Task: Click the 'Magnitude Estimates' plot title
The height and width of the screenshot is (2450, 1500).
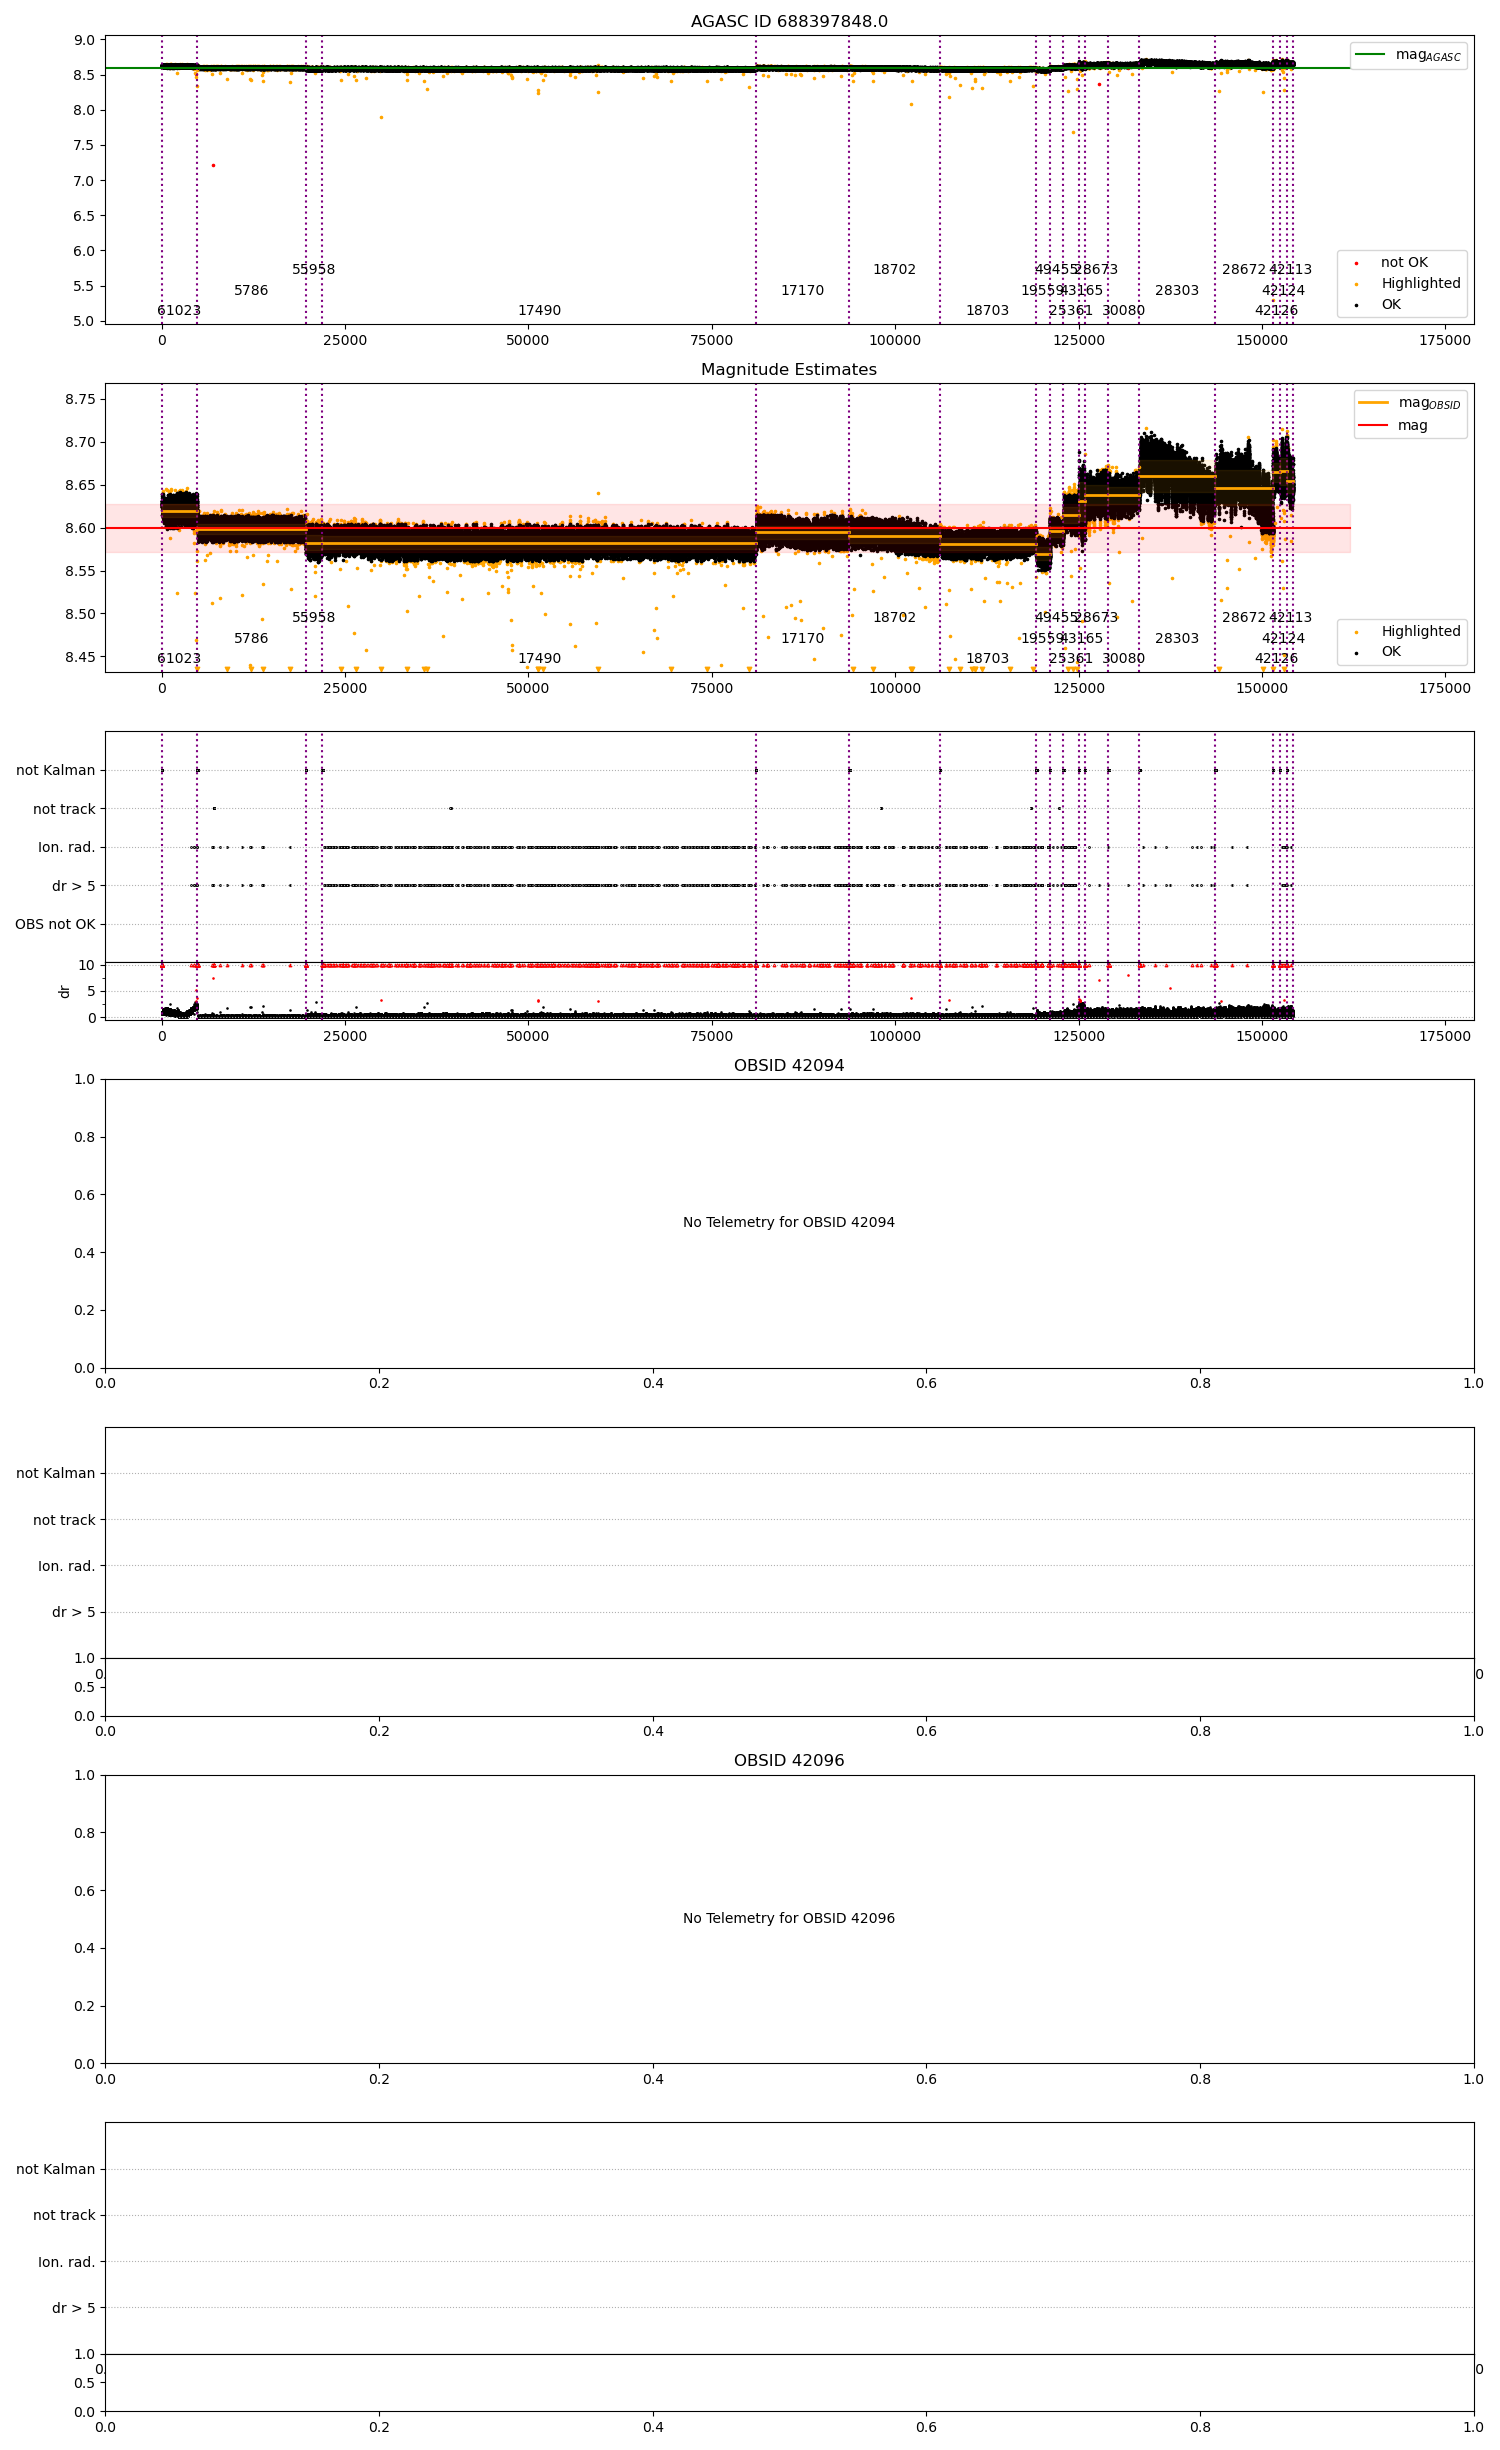Action: 789,370
